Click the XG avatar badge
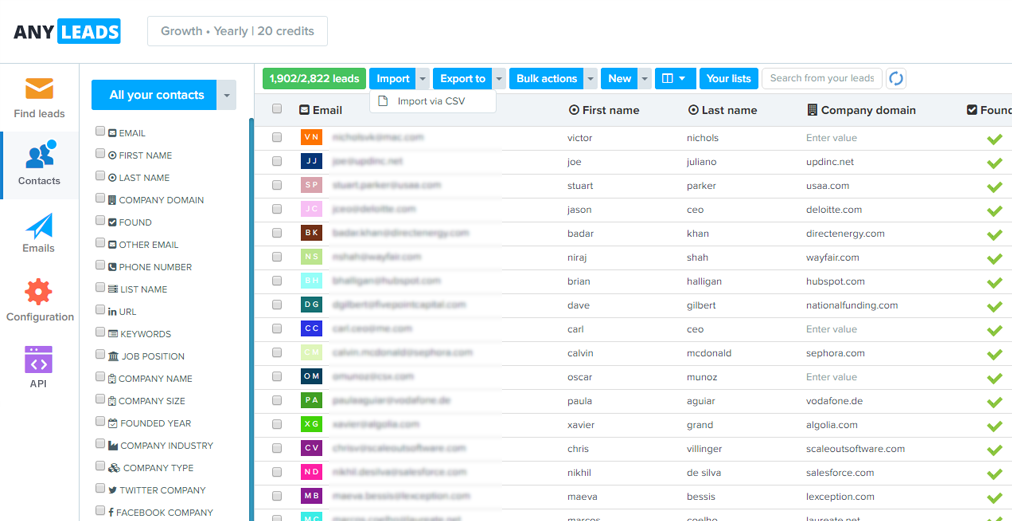Screen dimensions: 1012x521 (311, 424)
